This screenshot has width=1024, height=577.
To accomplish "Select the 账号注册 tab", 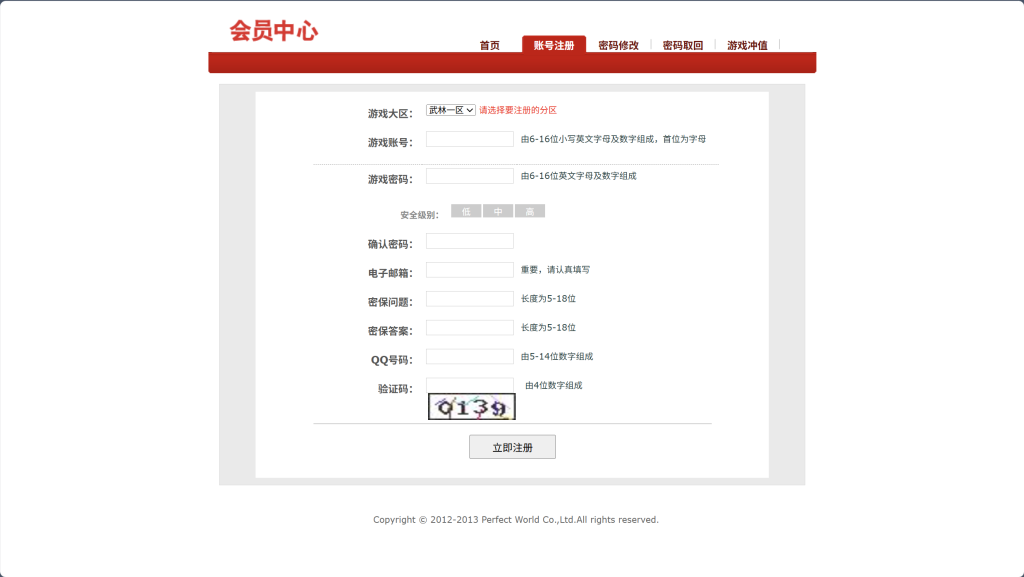I will pyautogui.click(x=554, y=45).
